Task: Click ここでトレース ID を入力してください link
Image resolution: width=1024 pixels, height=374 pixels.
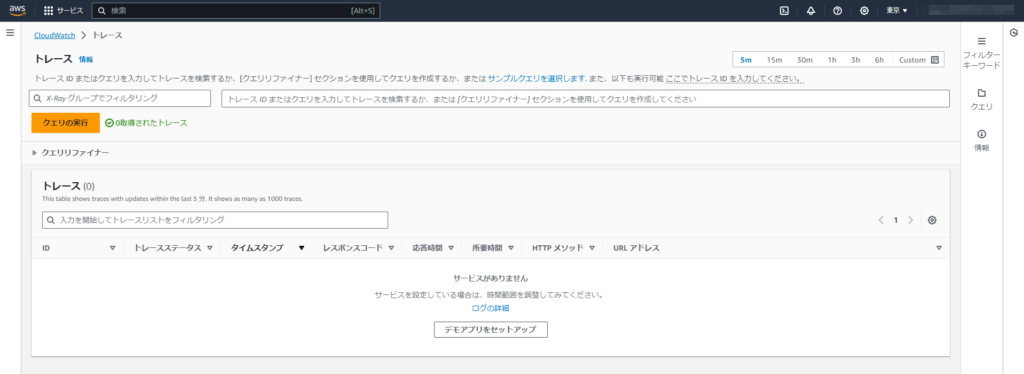Action: [x=734, y=78]
